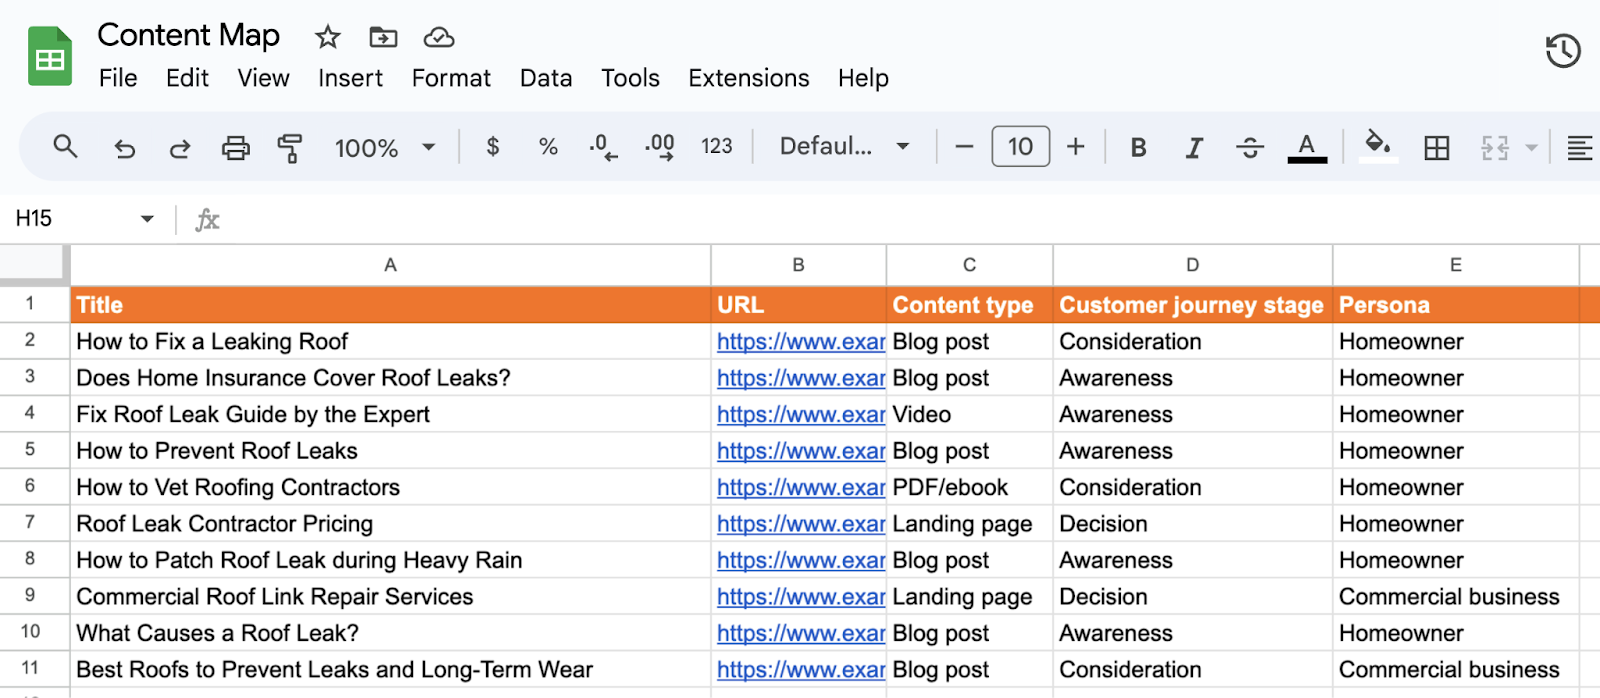Click the move to folder icon
This screenshot has height=698, width=1600.
[x=383, y=38]
